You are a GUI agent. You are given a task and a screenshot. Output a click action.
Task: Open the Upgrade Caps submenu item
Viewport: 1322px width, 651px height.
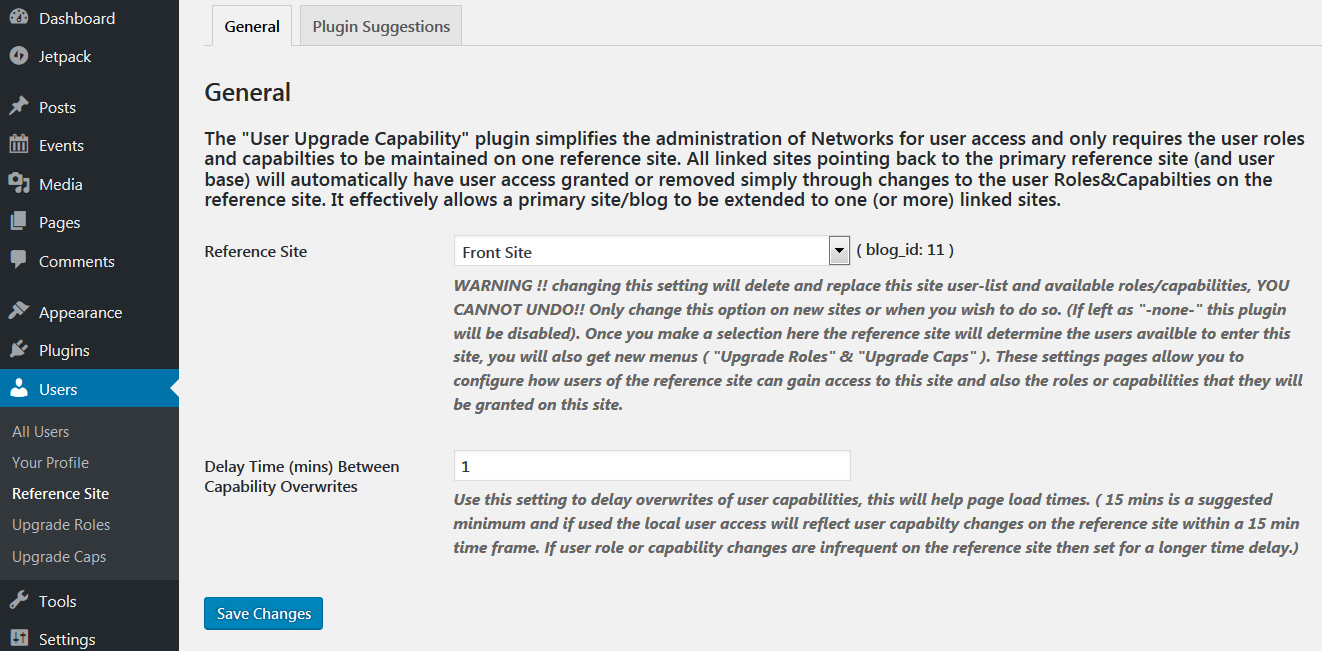[x=59, y=556]
